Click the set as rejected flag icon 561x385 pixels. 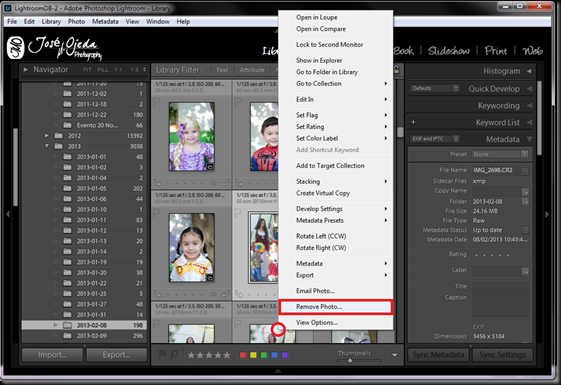pyautogui.click(x=174, y=355)
